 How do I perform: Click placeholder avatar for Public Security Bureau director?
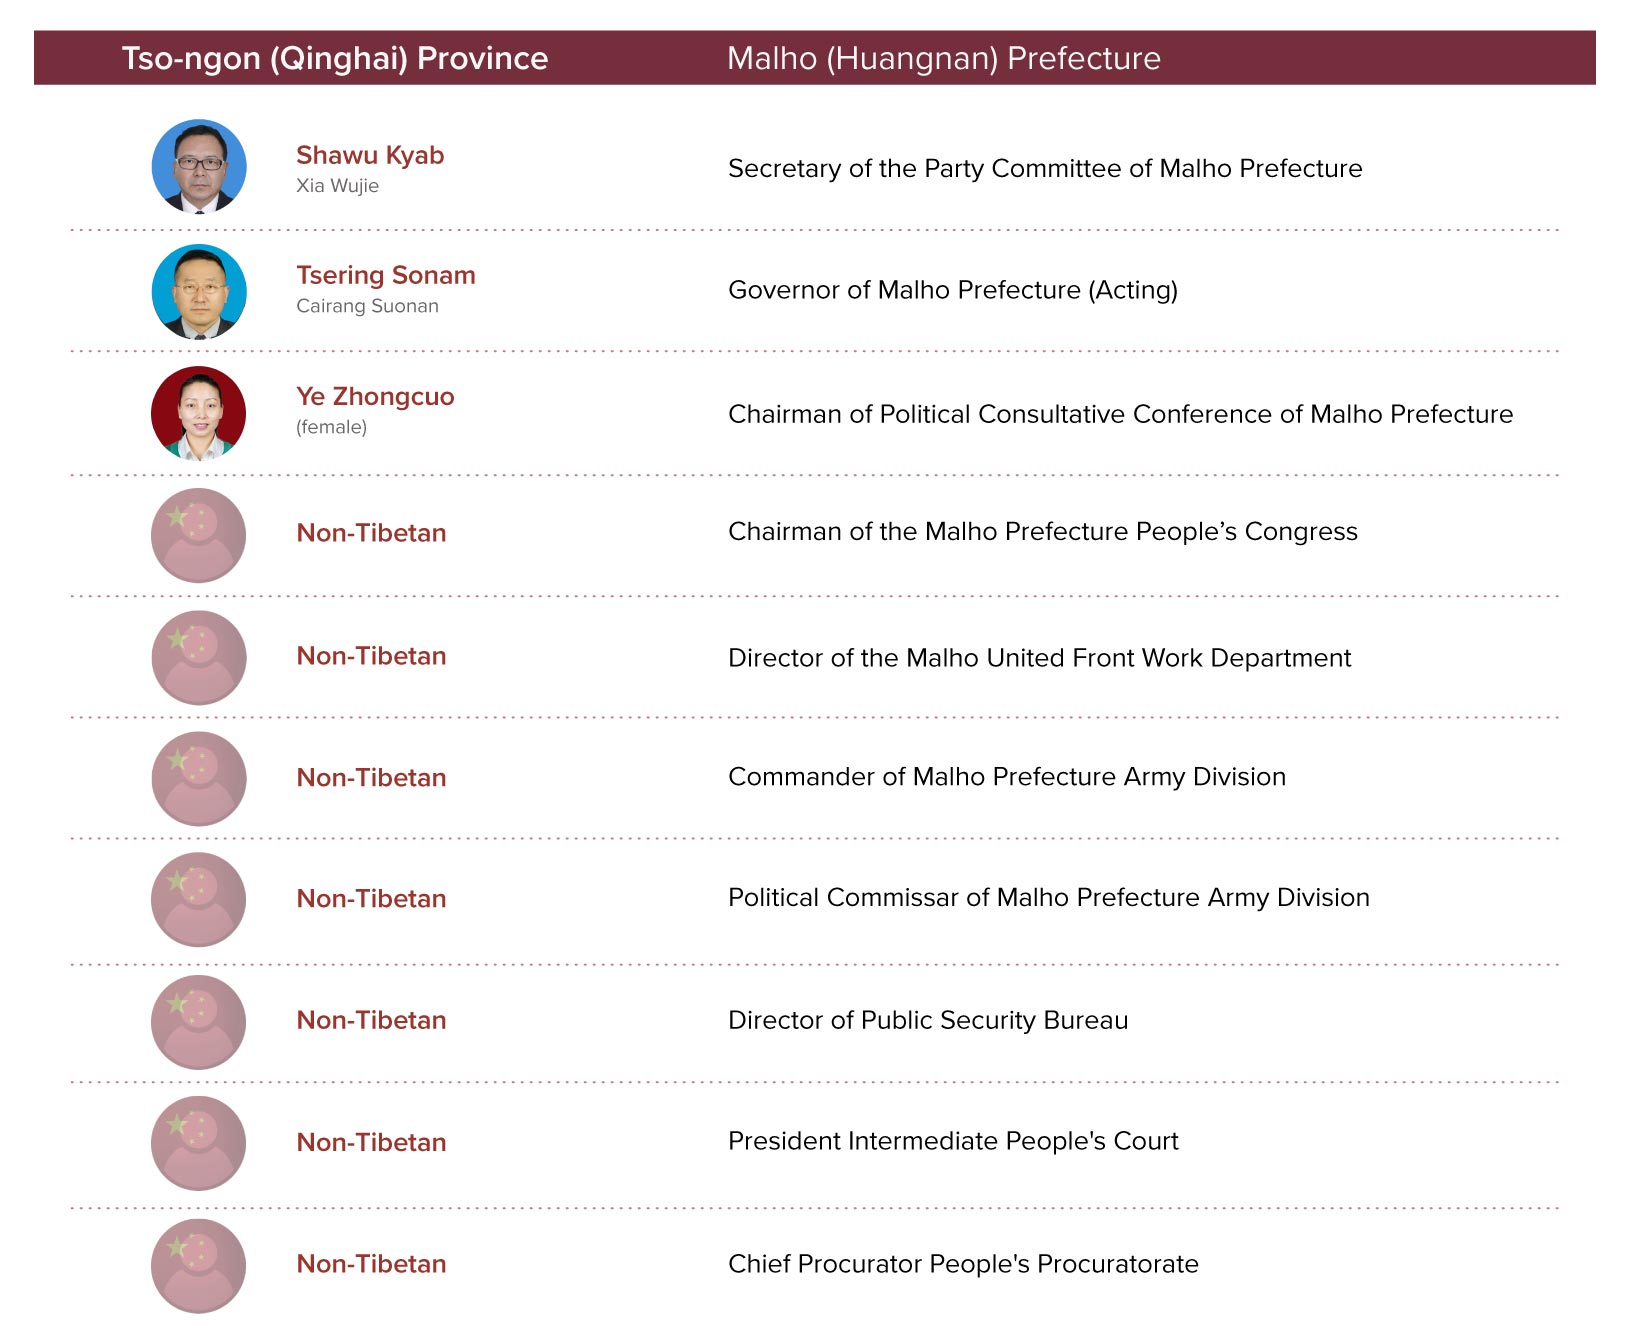(x=199, y=1022)
